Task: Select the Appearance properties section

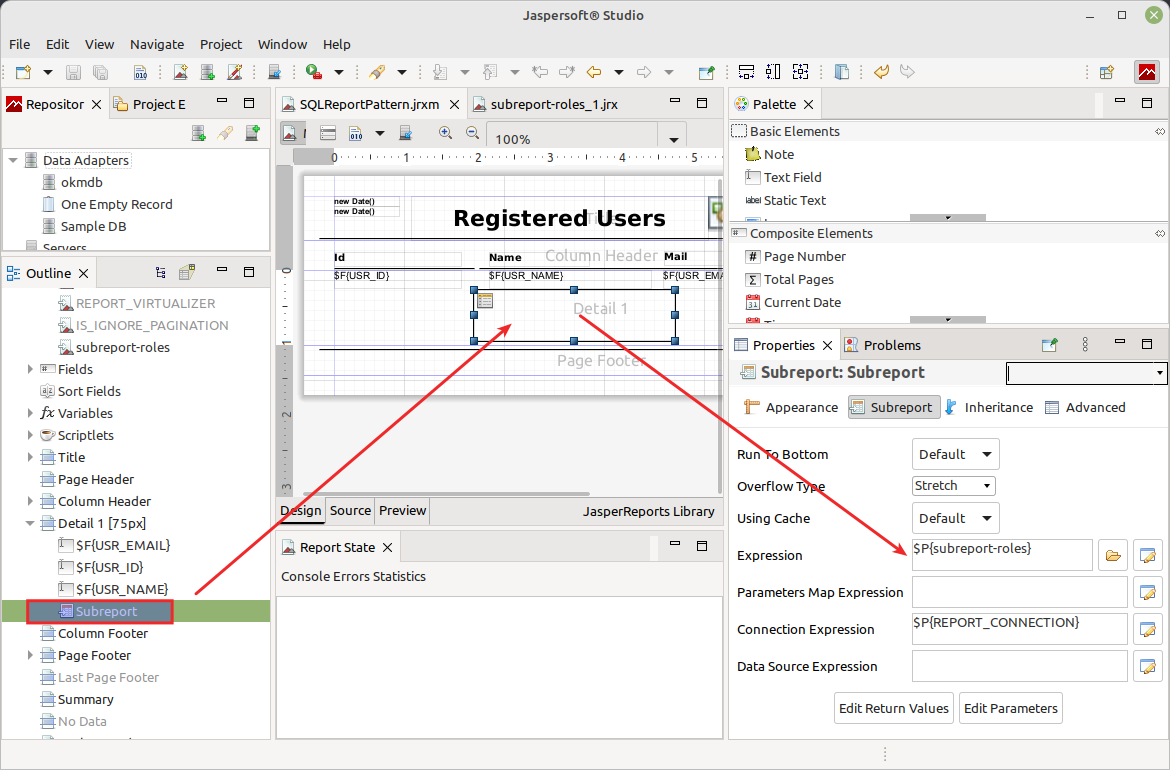Action: tap(792, 407)
